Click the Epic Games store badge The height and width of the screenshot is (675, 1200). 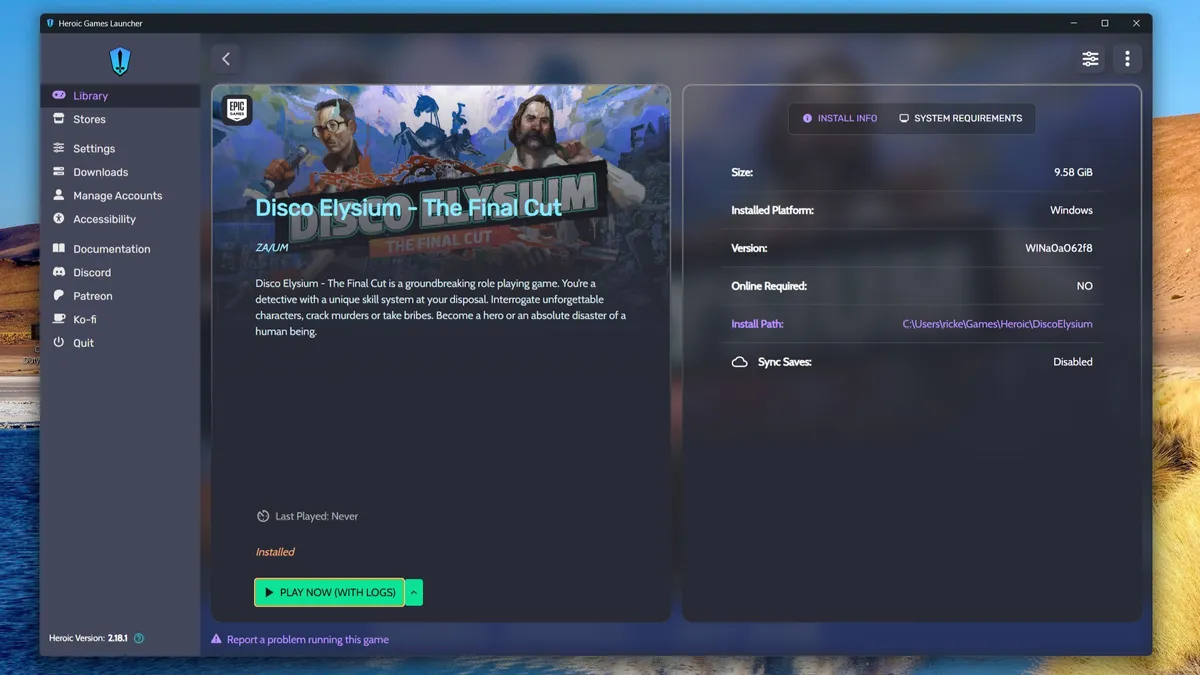(237, 110)
